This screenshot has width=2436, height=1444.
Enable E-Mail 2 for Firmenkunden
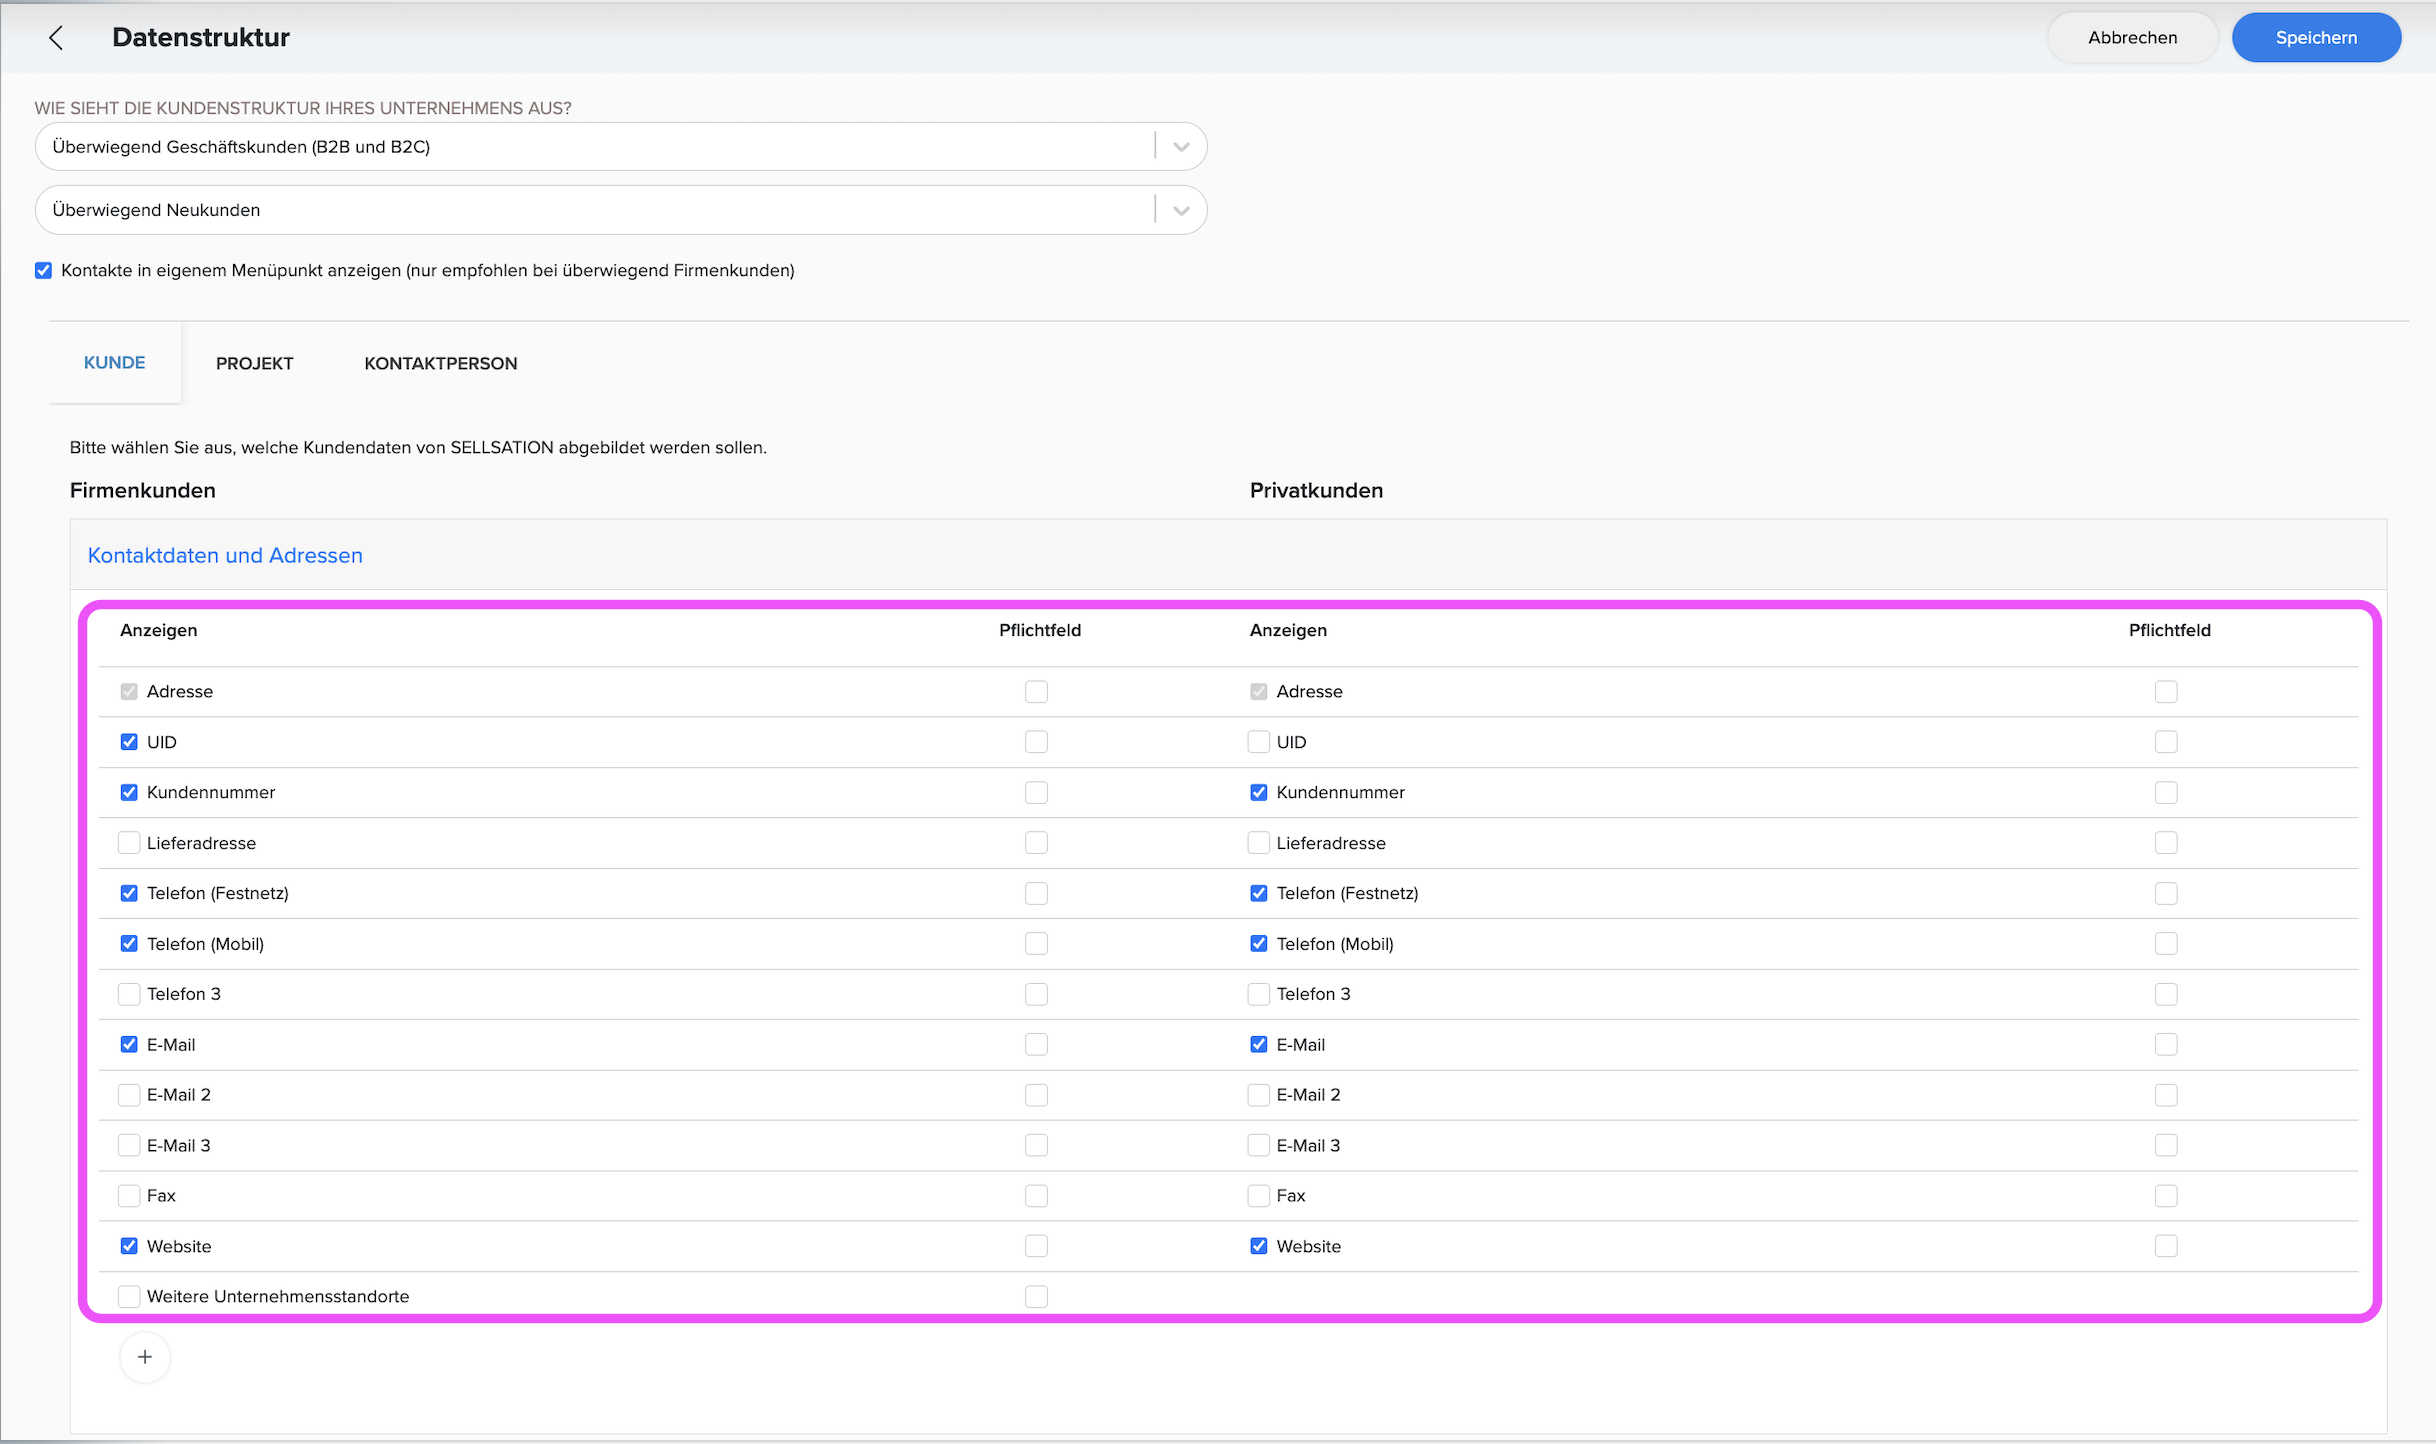[x=129, y=1095]
